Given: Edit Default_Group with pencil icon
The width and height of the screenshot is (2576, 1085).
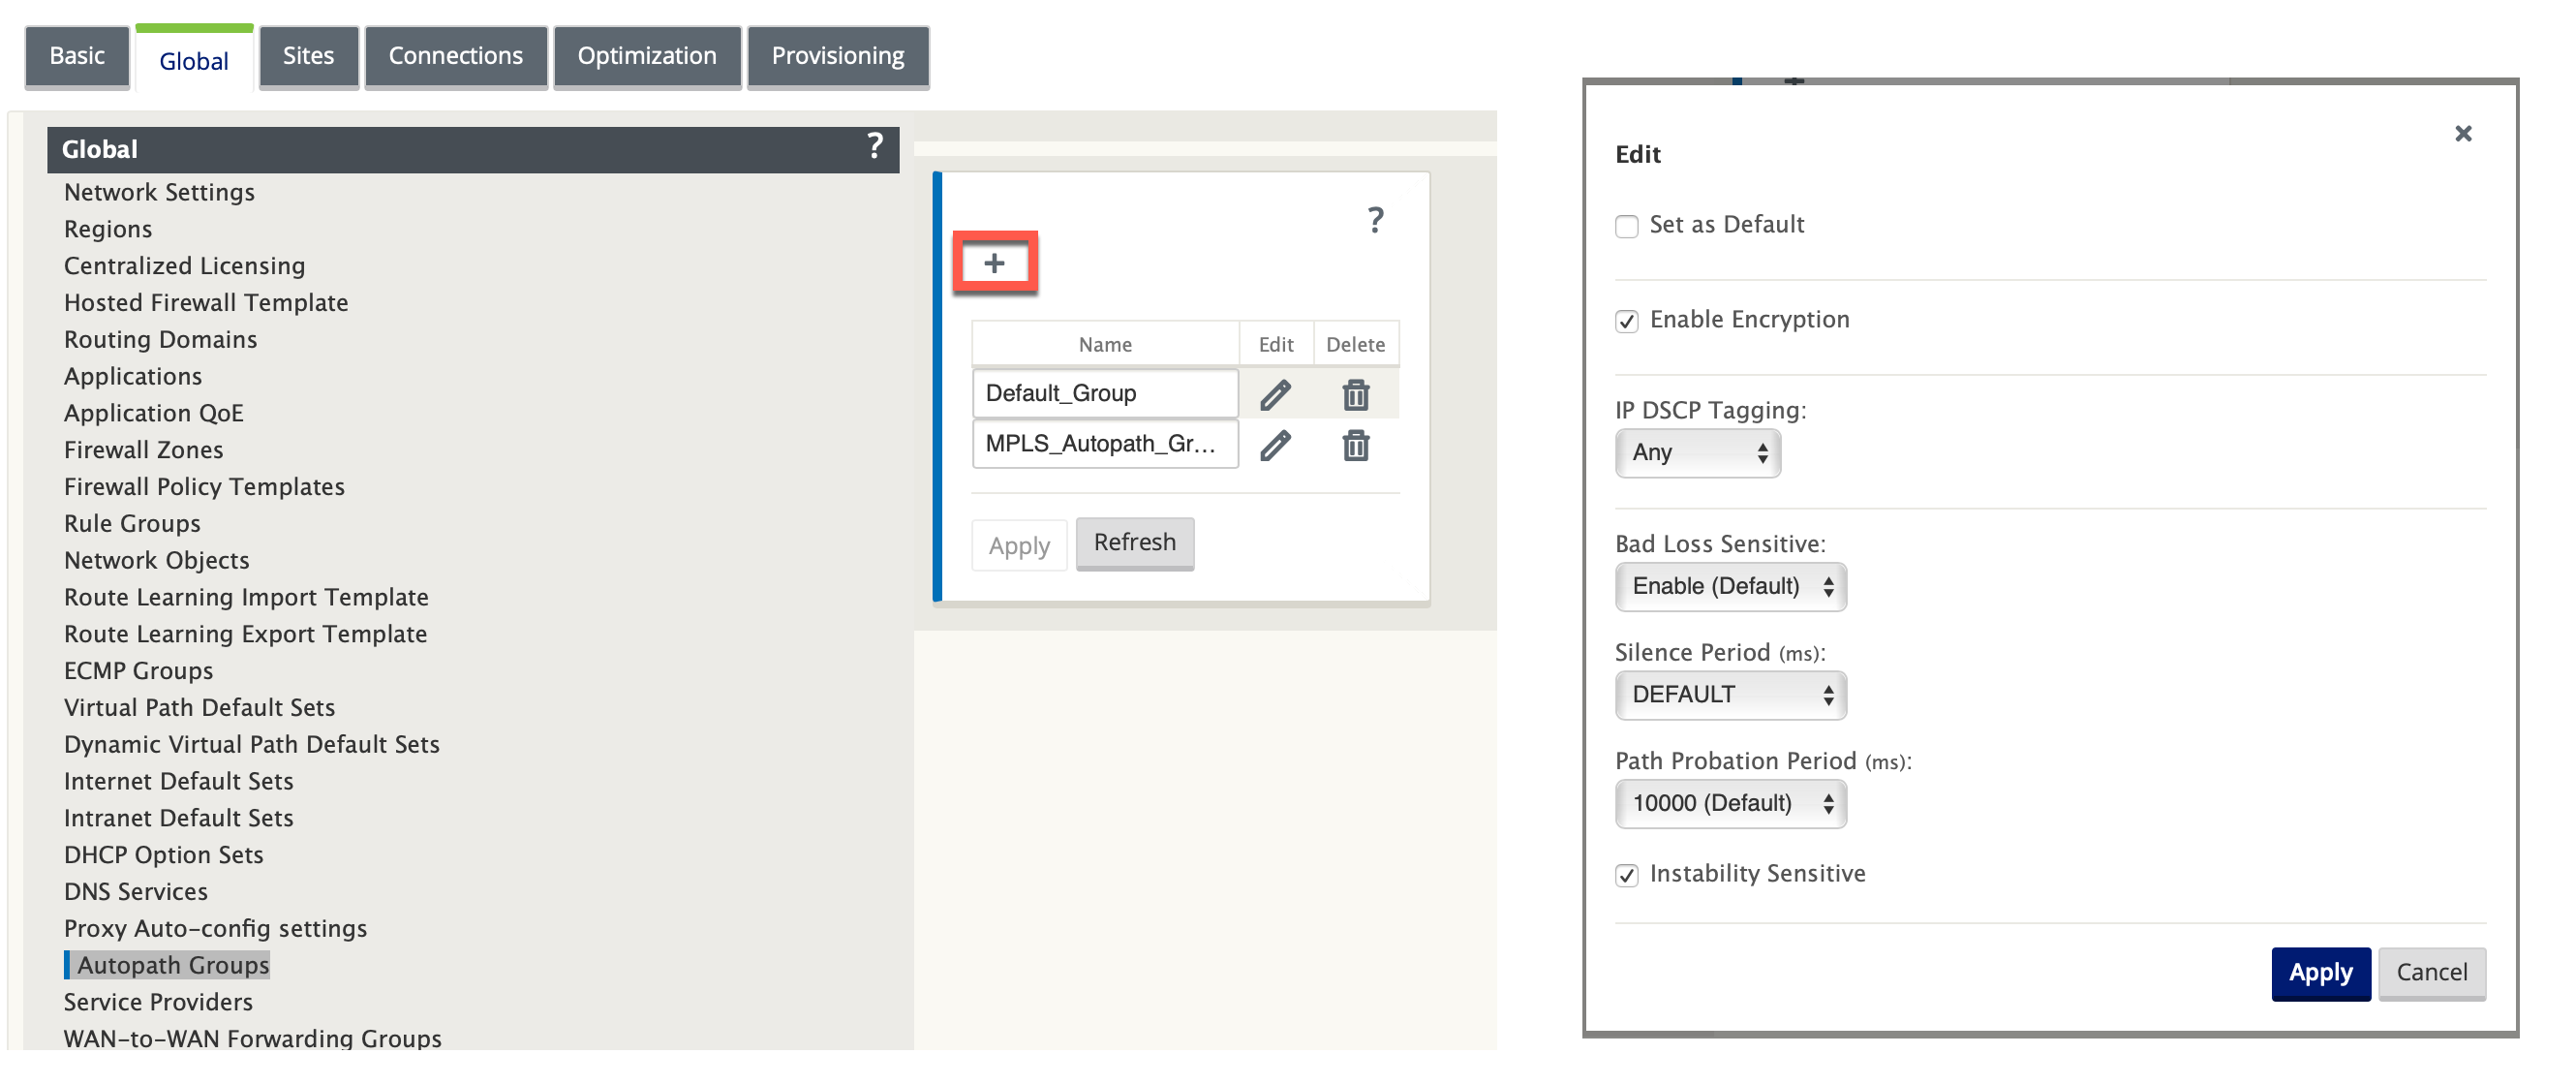Looking at the screenshot, I should (1275, 395).
